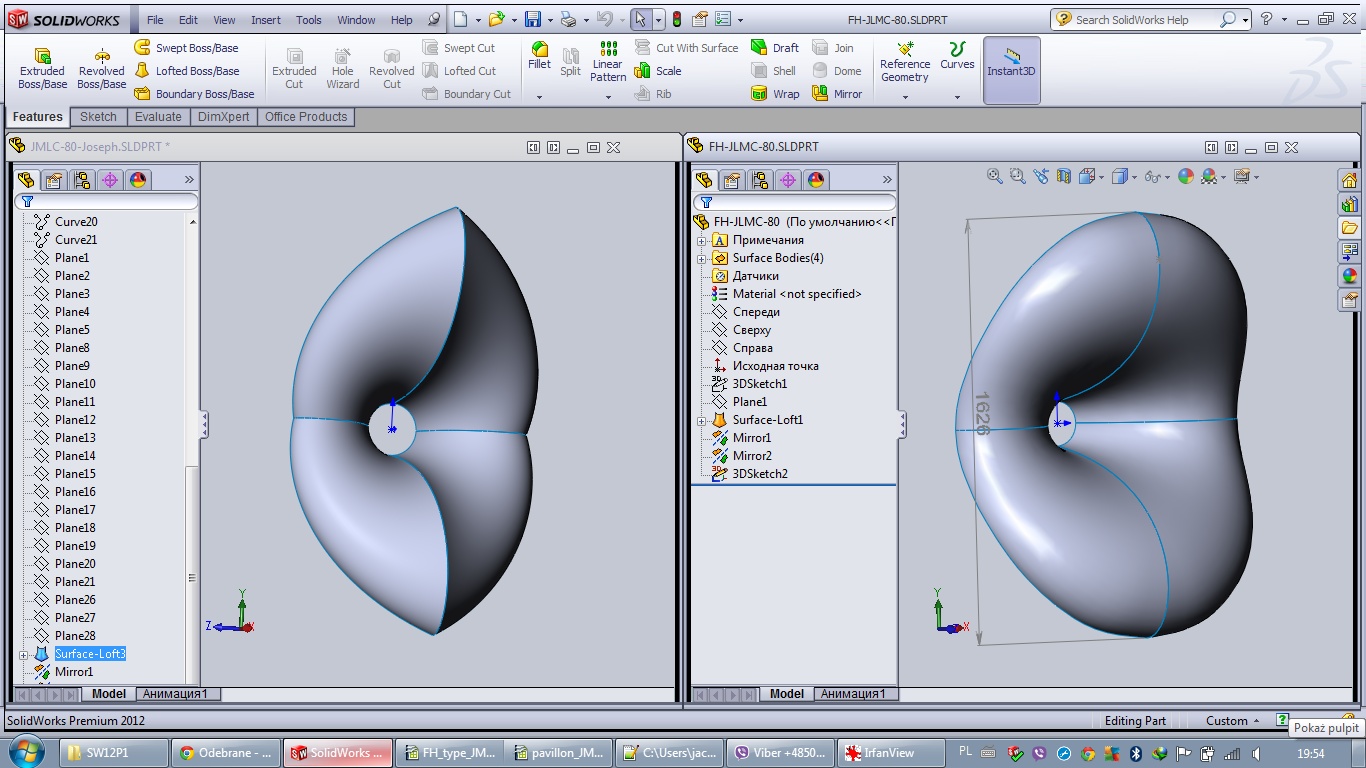Select the Draft feature tool
The width and height of the screenshot is (1366, 768).
tap(776, 48)
